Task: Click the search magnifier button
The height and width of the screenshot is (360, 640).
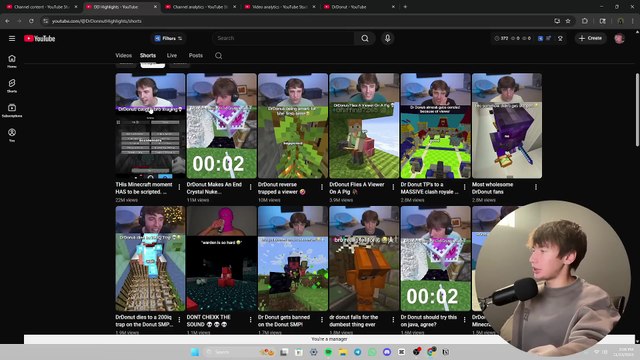Action: (x=365, y=38)
